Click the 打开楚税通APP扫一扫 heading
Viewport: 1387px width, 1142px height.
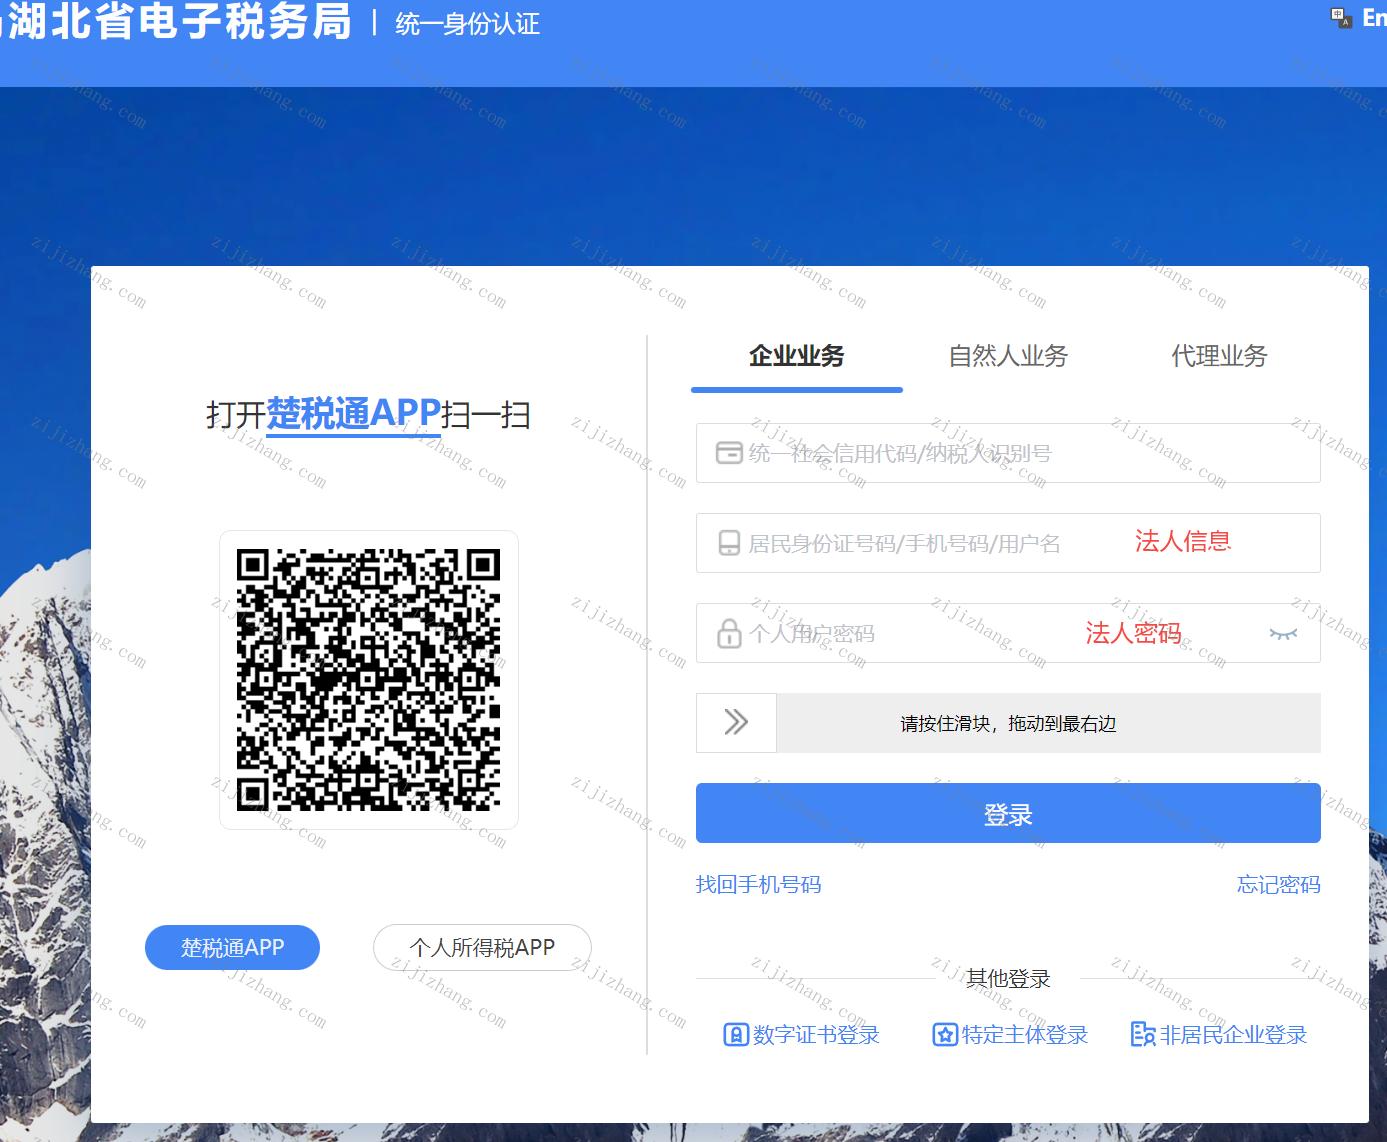pyautogui.click(x=368, y=414)
